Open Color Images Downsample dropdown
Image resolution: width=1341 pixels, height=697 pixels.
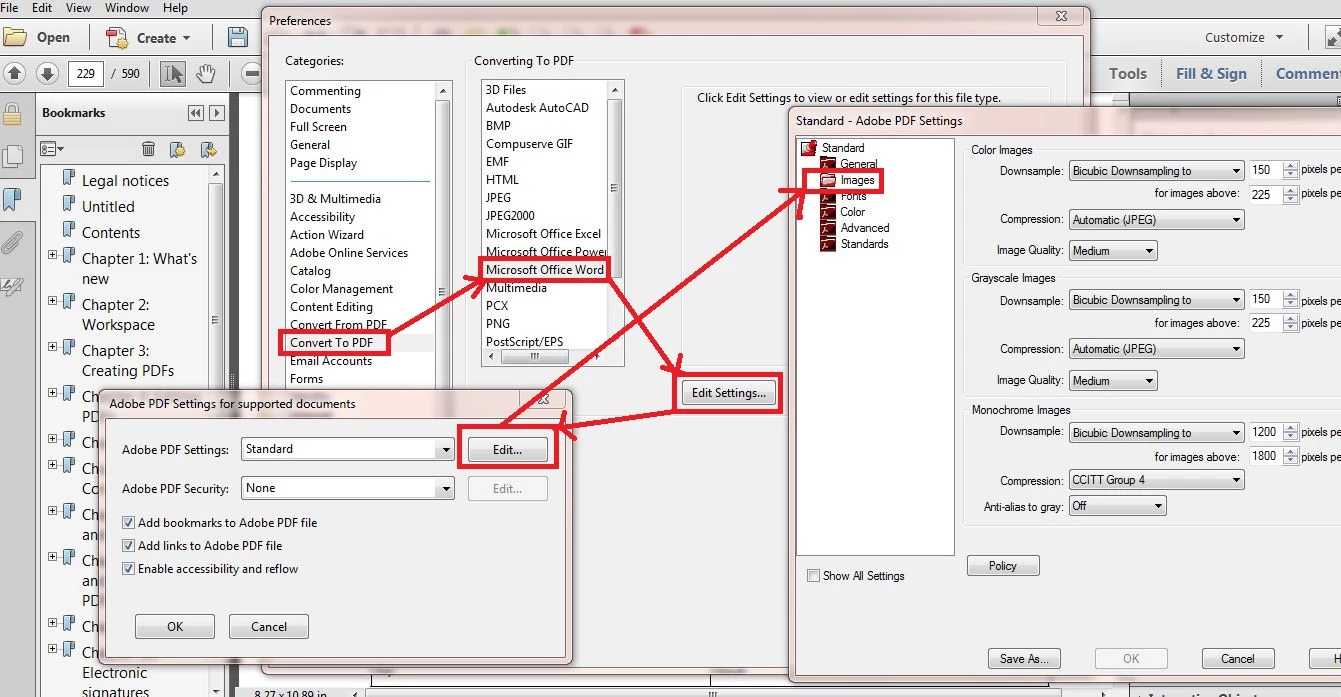point(1156,171)
